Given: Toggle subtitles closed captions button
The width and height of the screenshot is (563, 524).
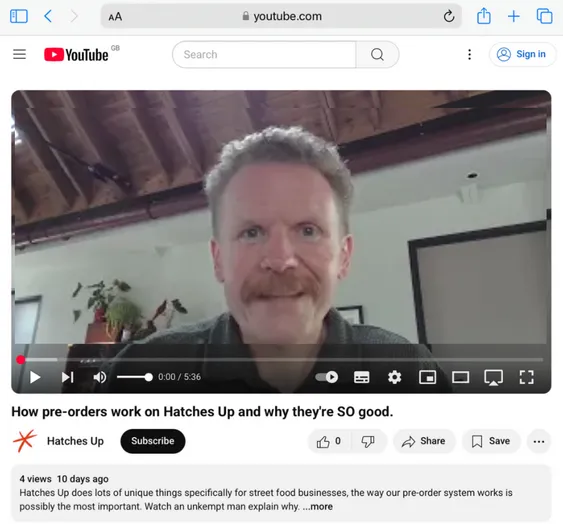Looking at the screenshot, I should point(361,377).
